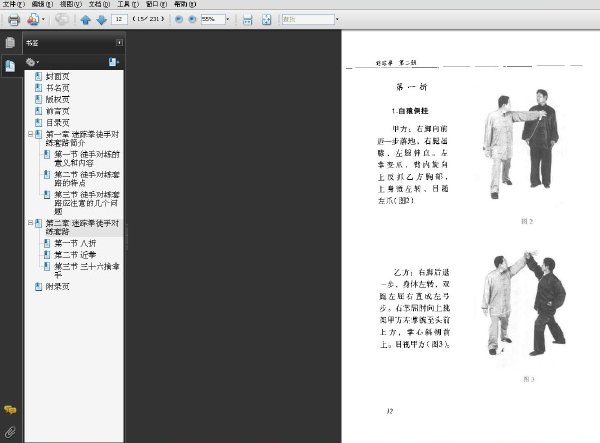Open the 编辑 menu
This screenshot has height=443, width=600.
pos(42,4)
